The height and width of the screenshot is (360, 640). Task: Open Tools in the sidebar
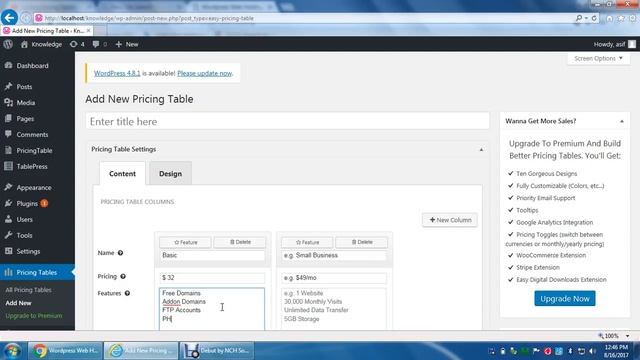tap(24, 236)
